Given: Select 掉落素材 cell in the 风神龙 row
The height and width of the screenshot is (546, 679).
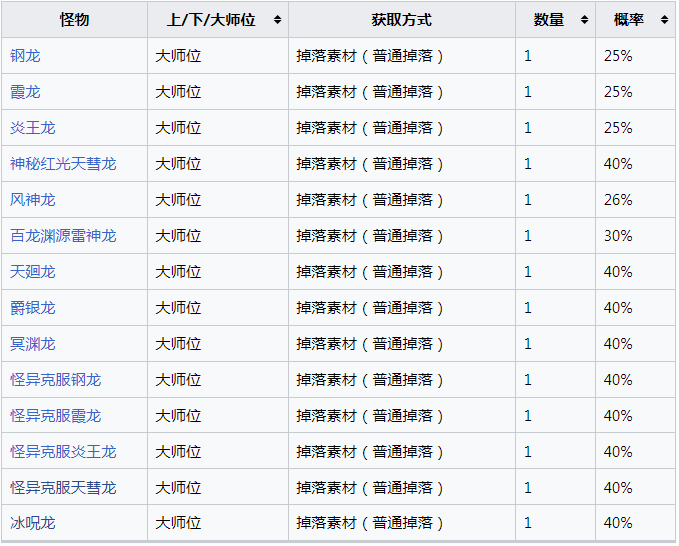Looking at the screenshot, I should point(402,200).
